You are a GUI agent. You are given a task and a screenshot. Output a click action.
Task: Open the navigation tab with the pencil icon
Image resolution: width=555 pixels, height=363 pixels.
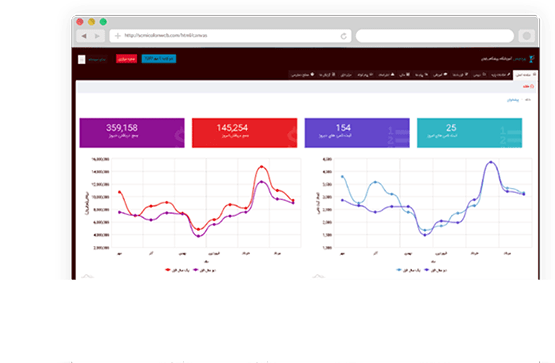point(501,74)
